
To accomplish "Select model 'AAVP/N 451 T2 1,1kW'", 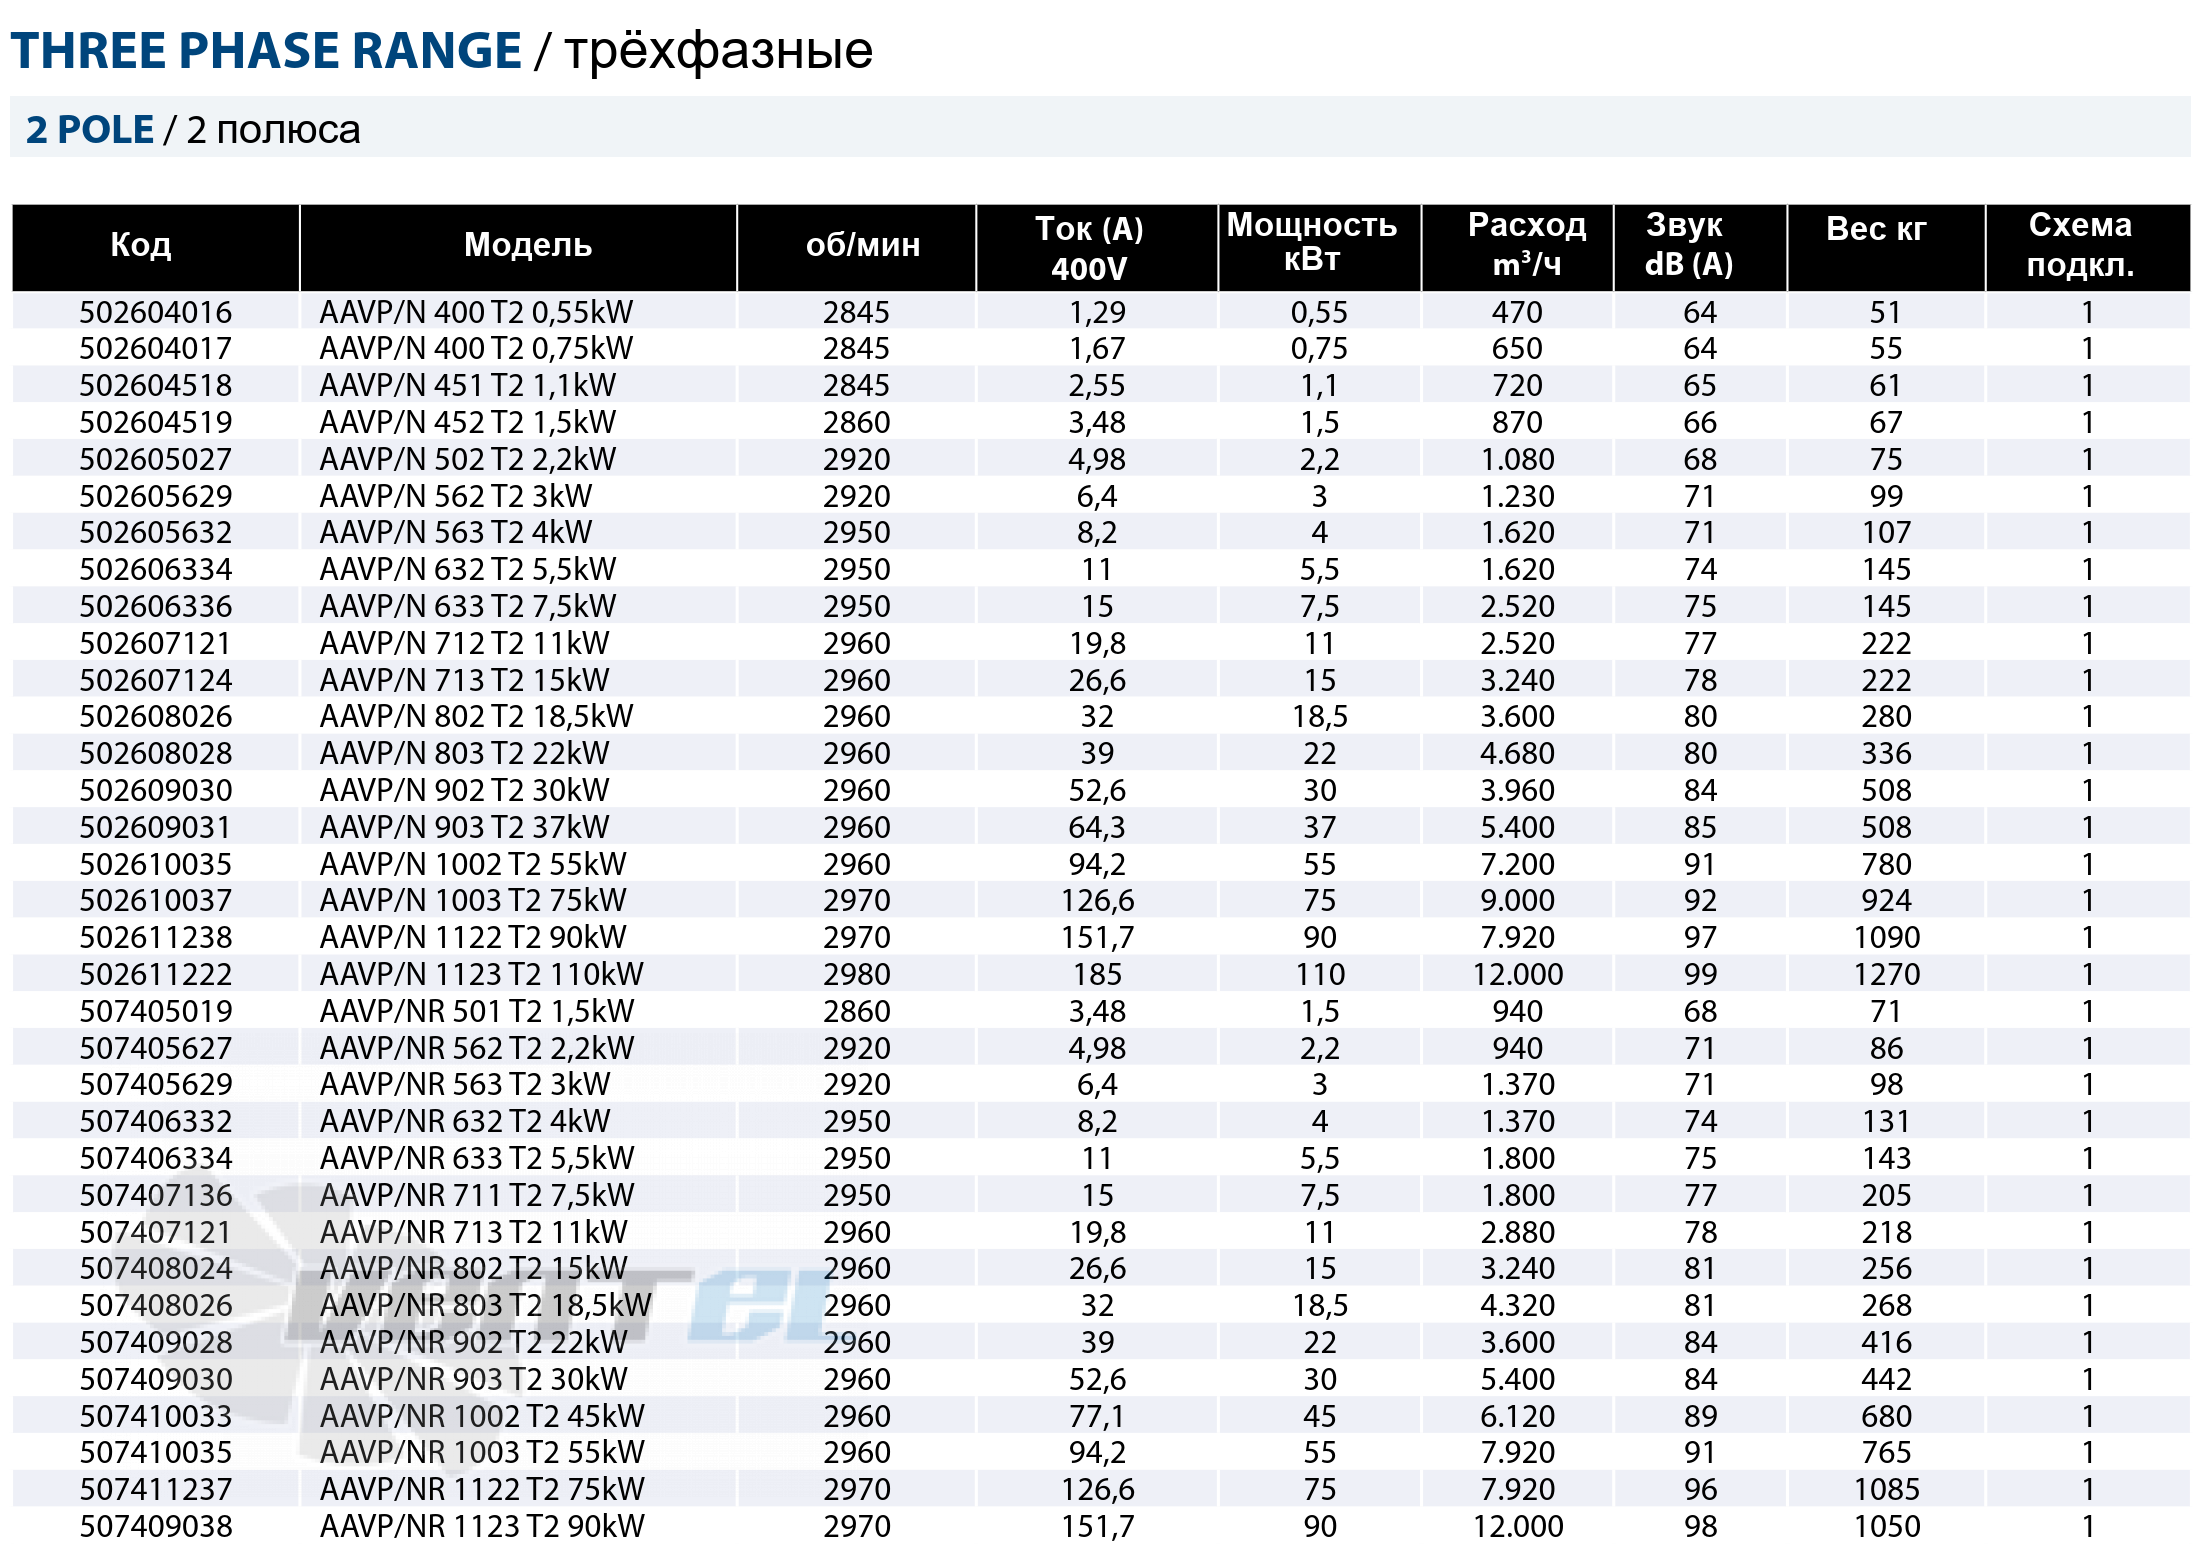I will coord(468,386).
